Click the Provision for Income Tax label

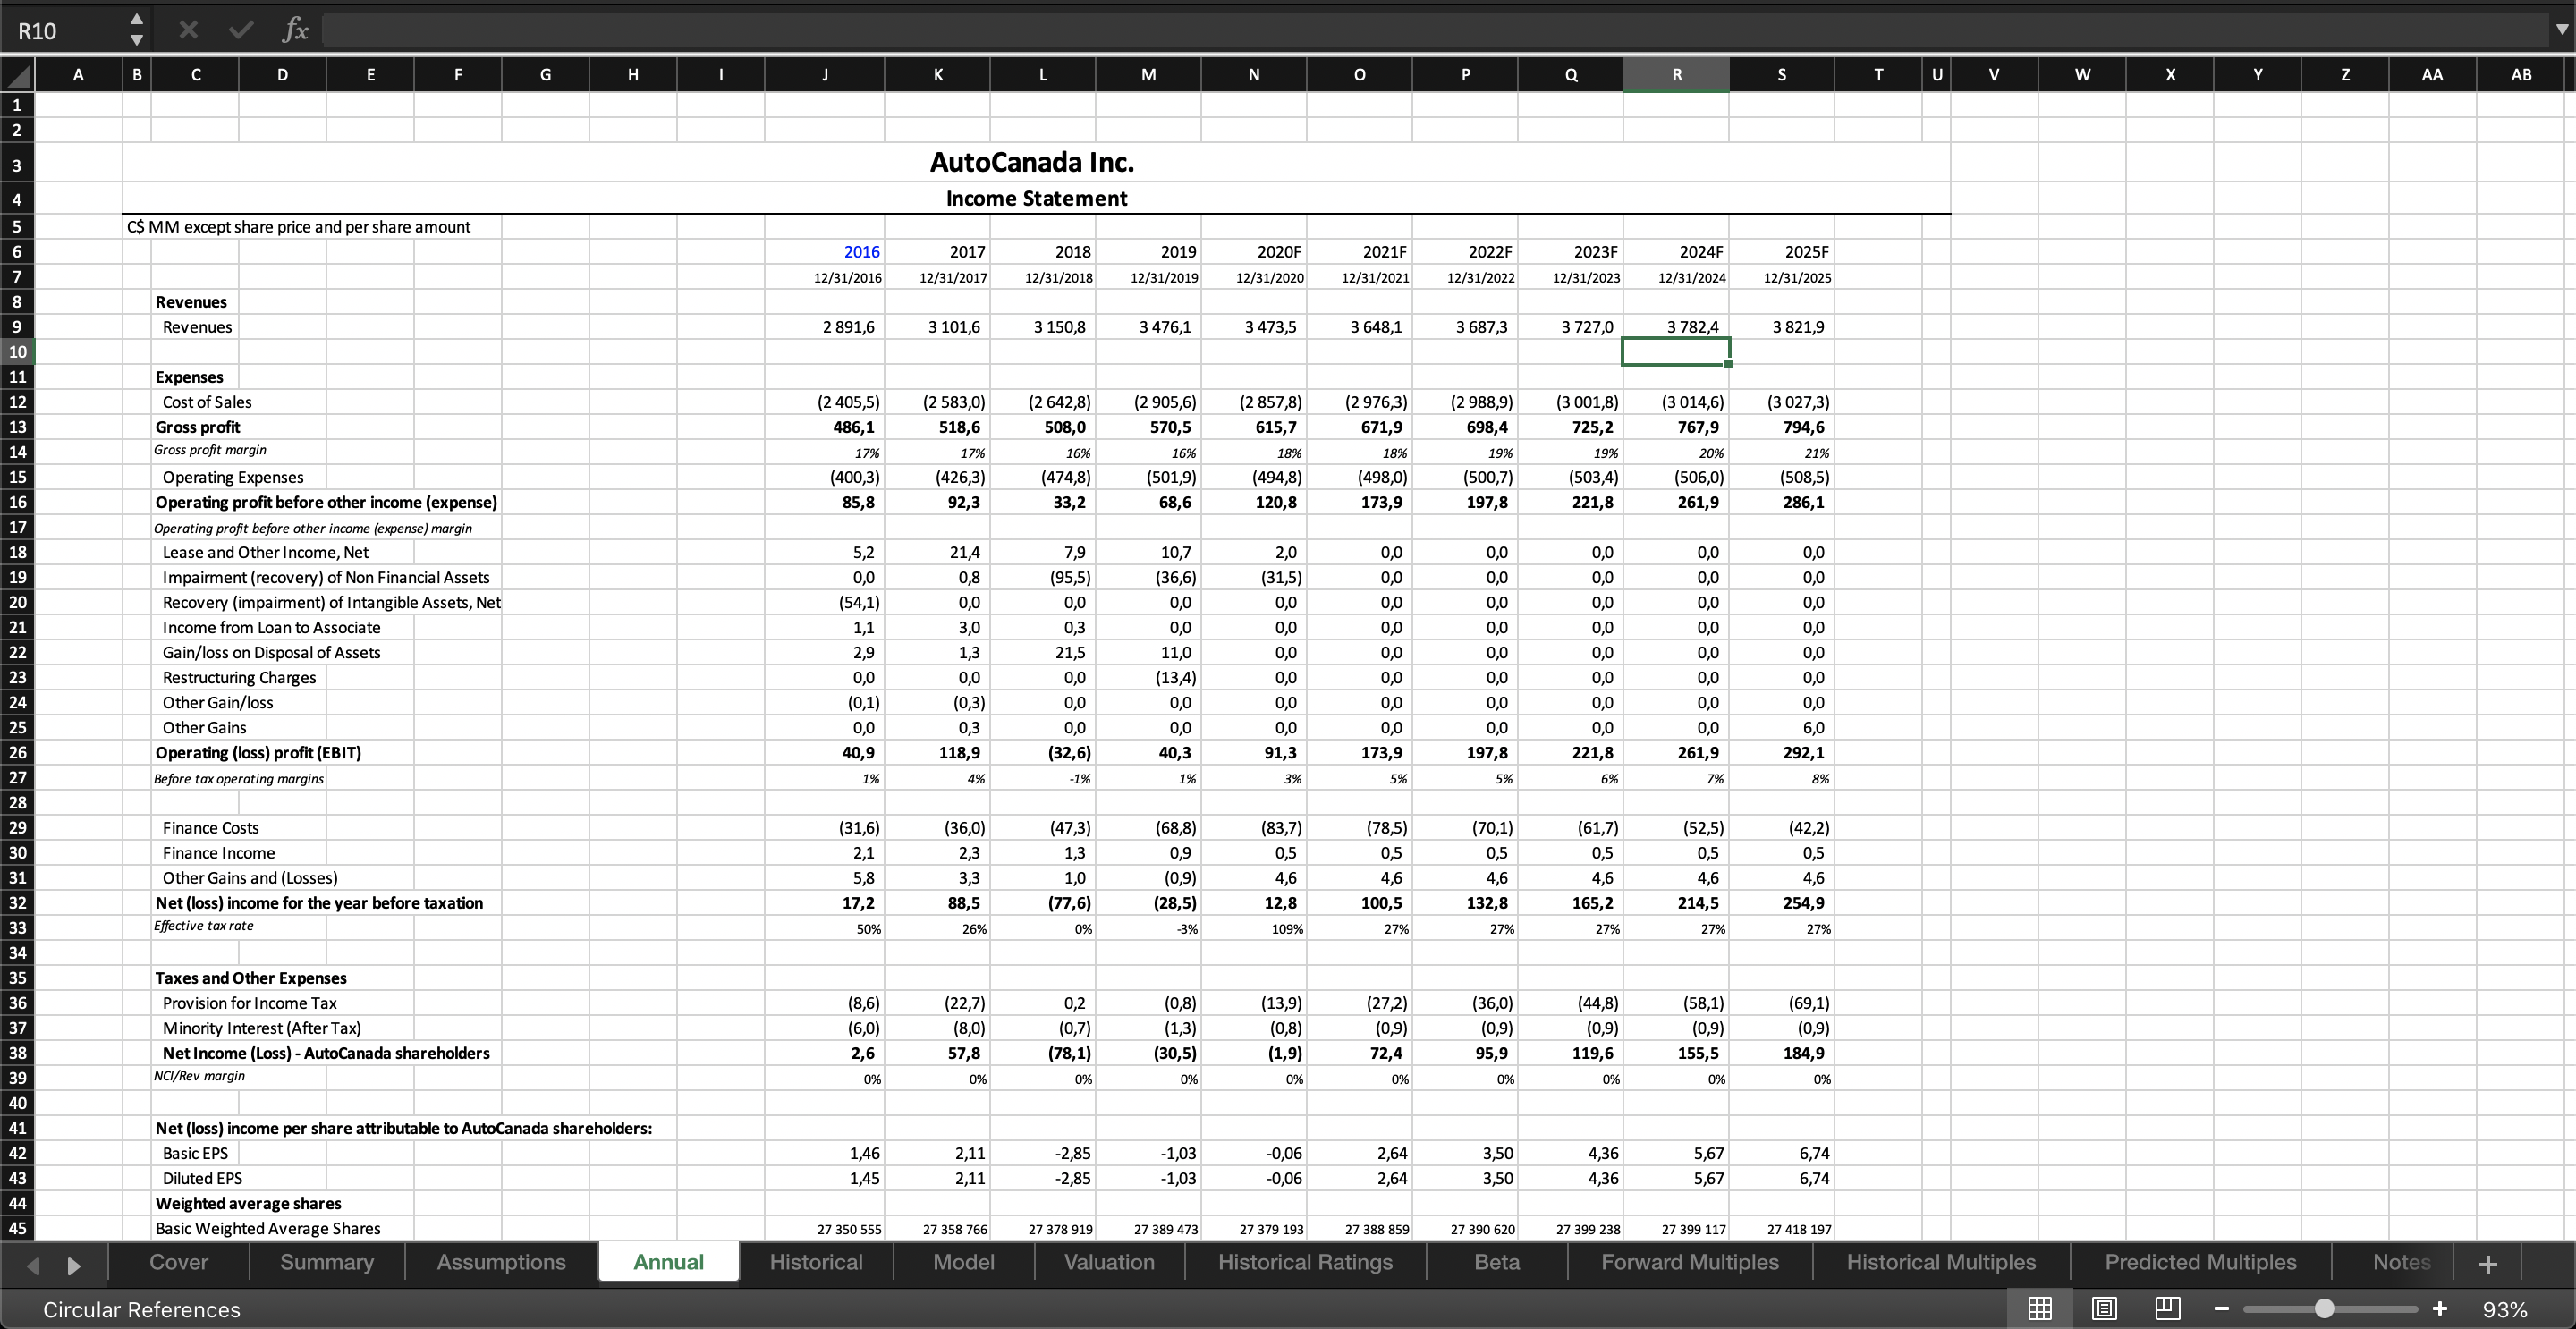tap(249, 1003)
